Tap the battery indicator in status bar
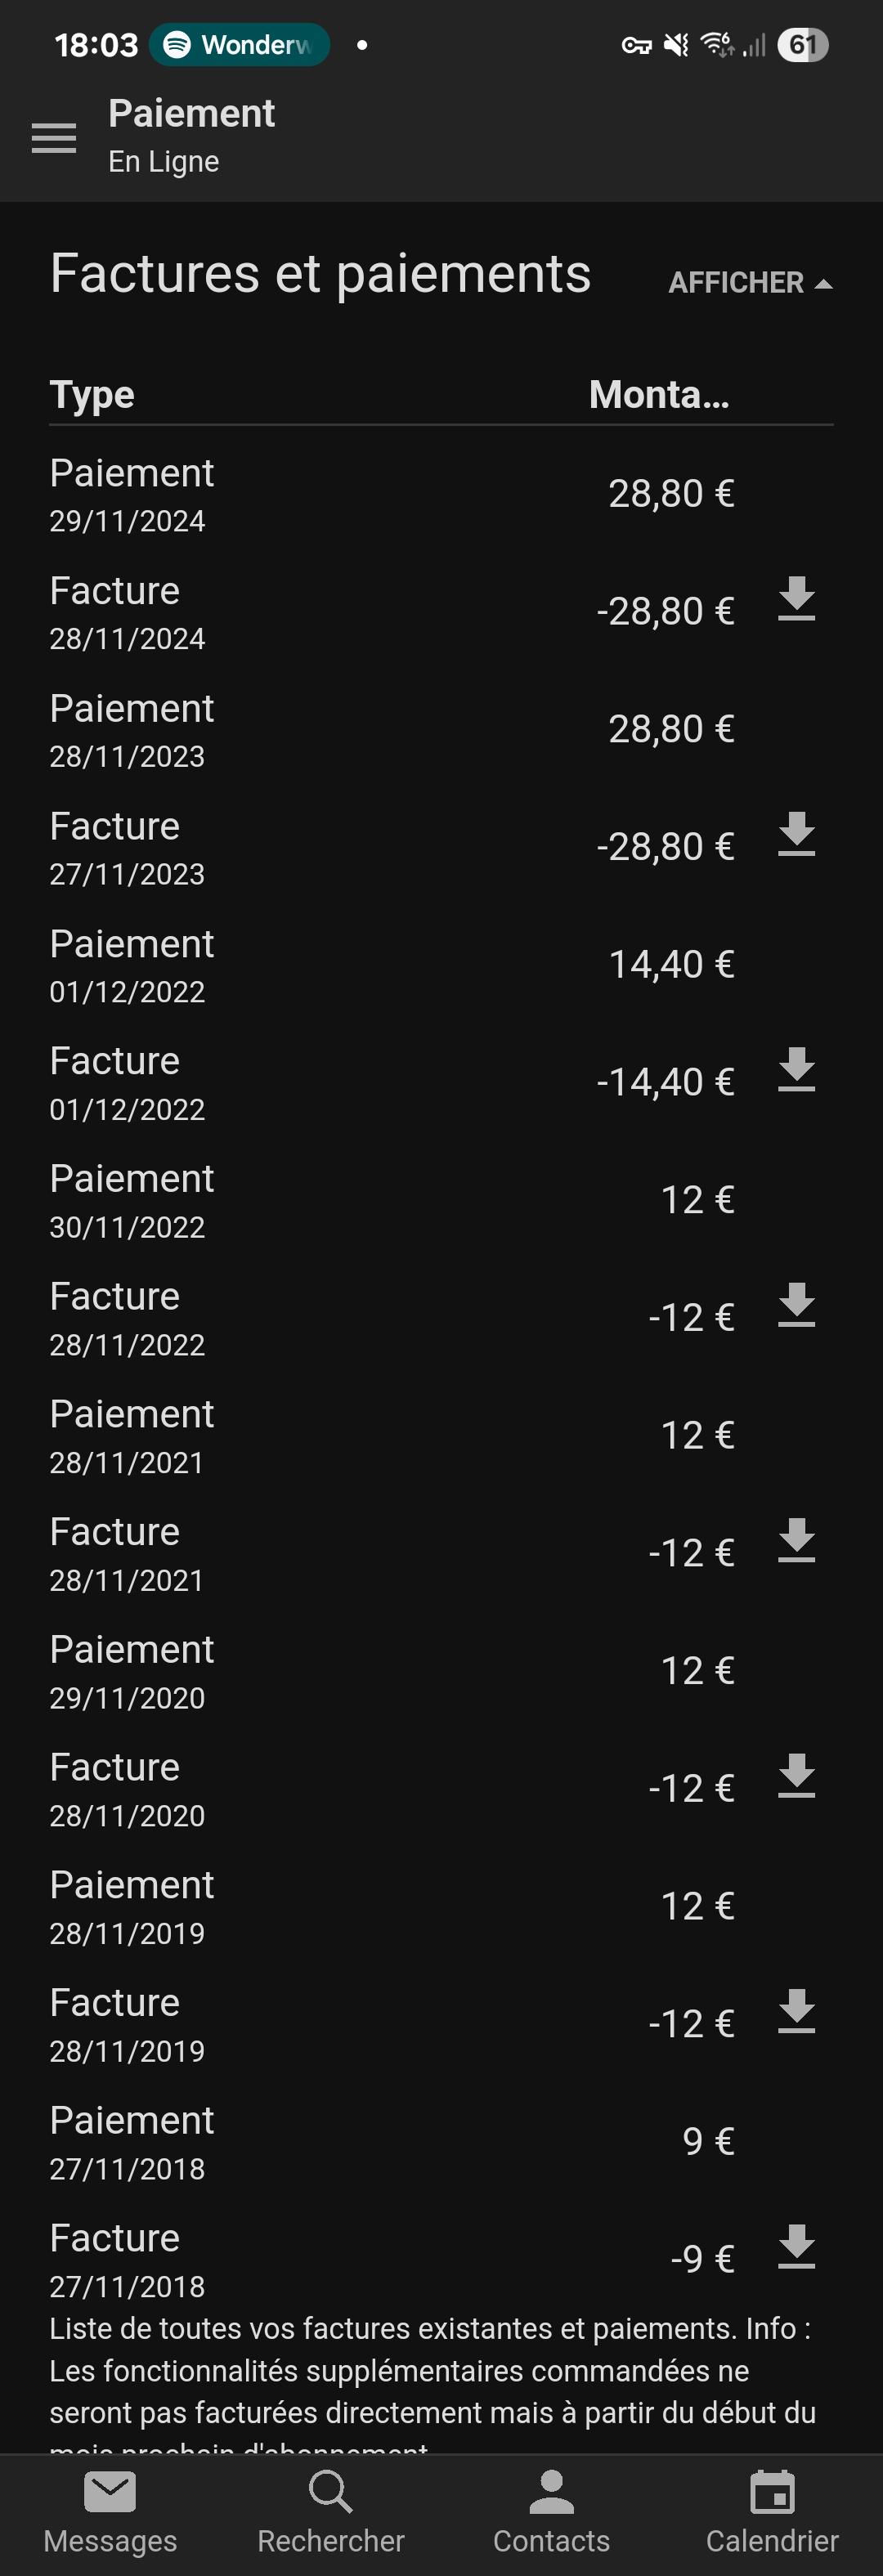Viewport: 883px width, 2576px height. [803, 45]
